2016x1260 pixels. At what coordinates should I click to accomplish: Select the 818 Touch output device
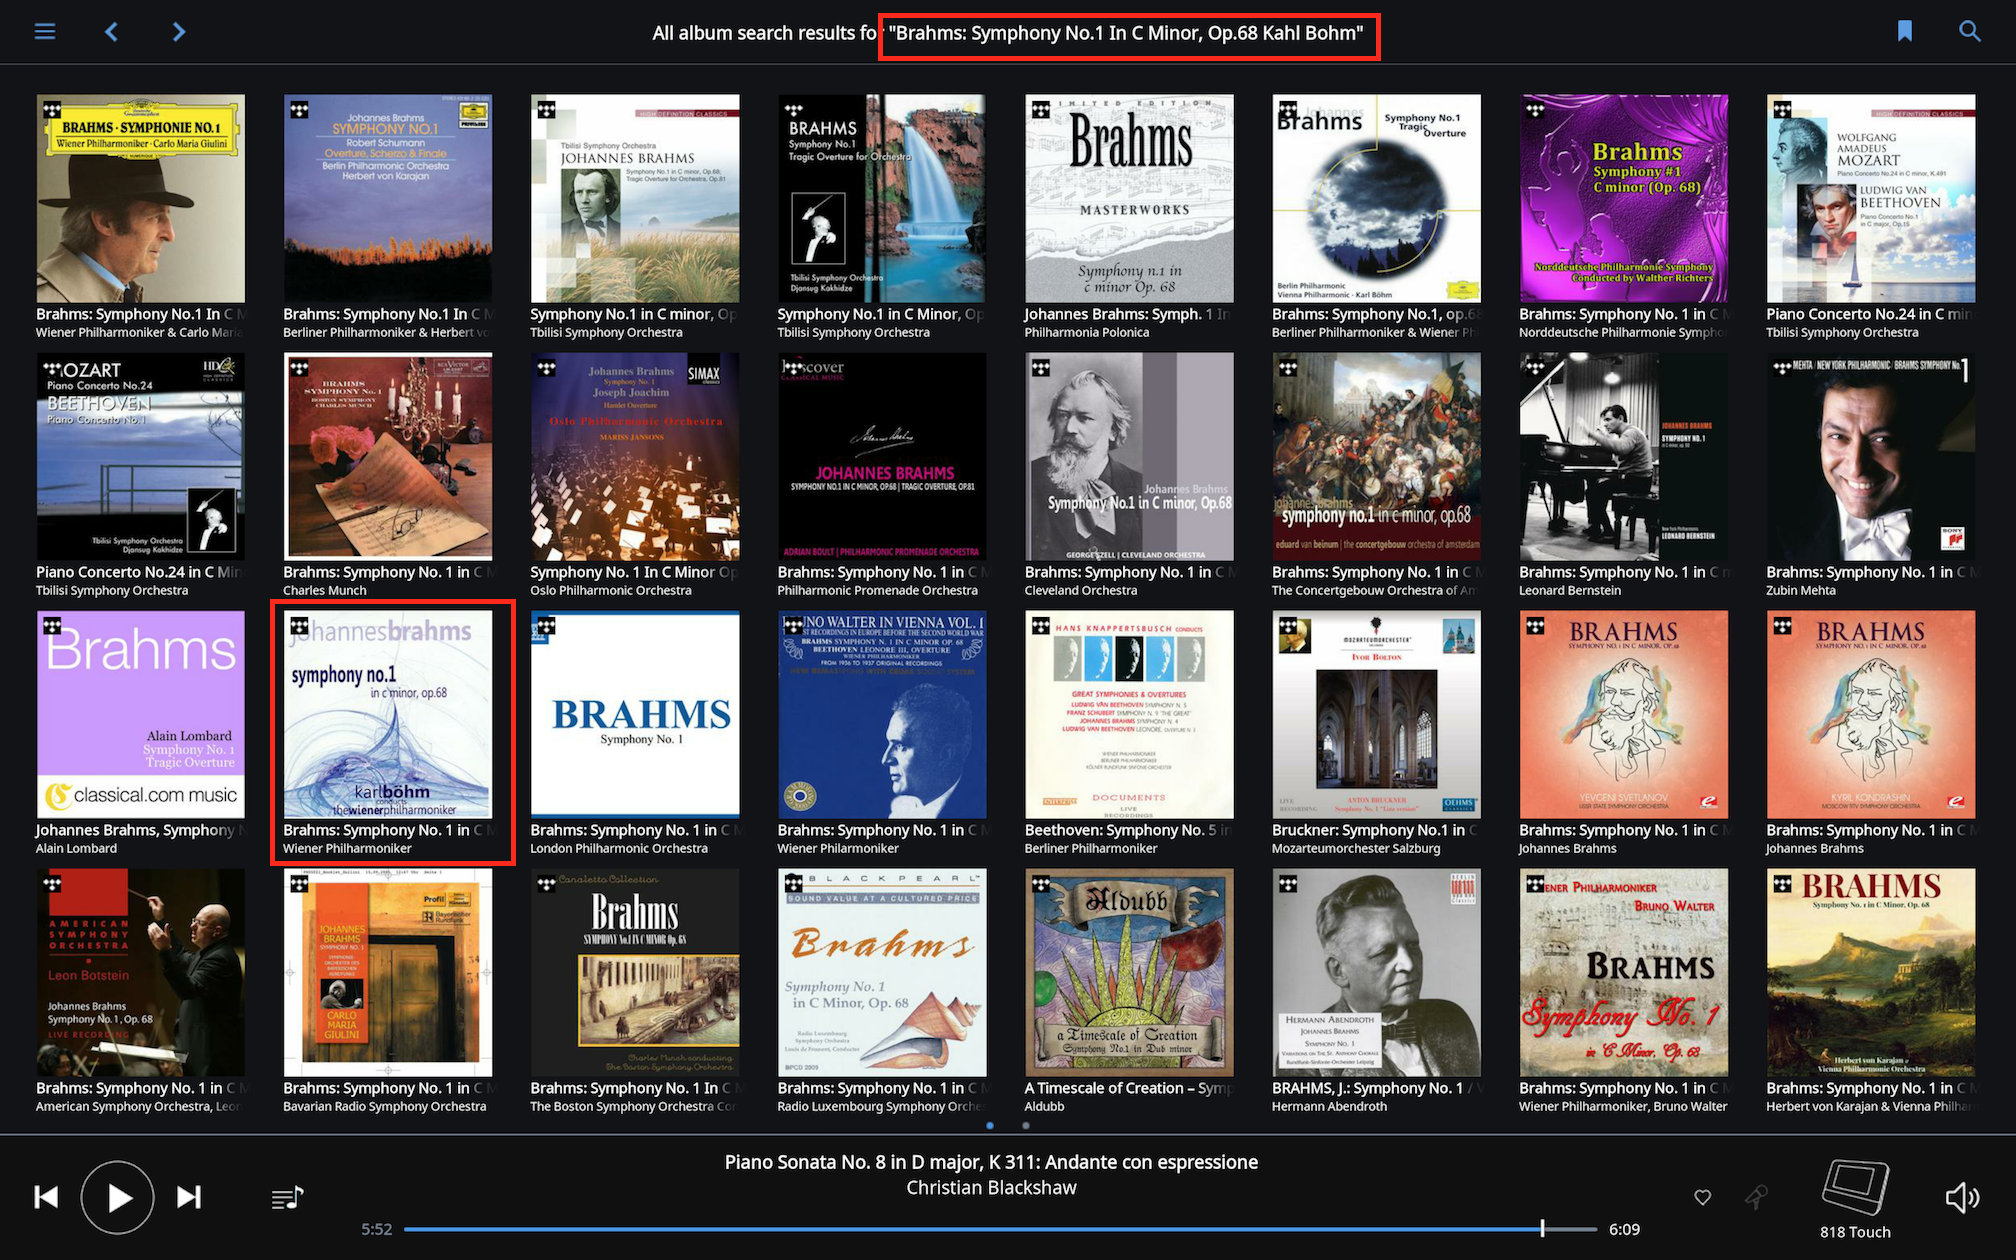click(1855, 1199)
